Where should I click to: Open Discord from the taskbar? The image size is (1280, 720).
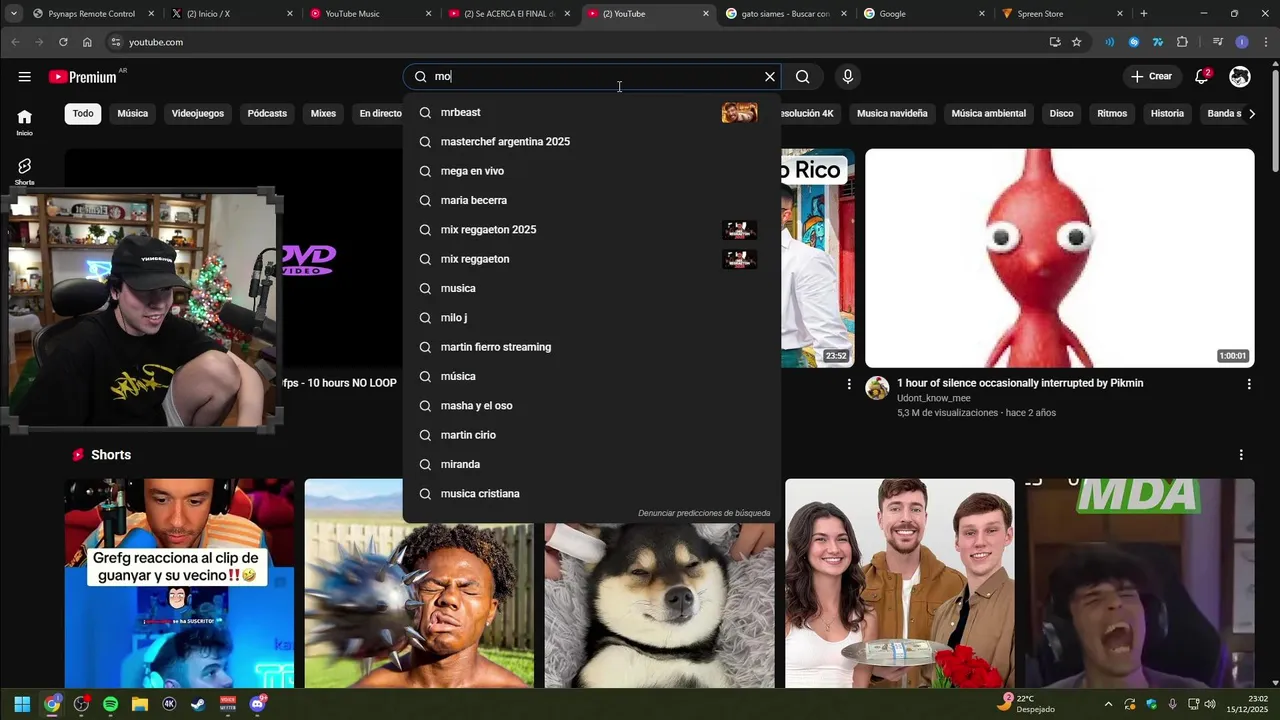(x=257, y=704)
